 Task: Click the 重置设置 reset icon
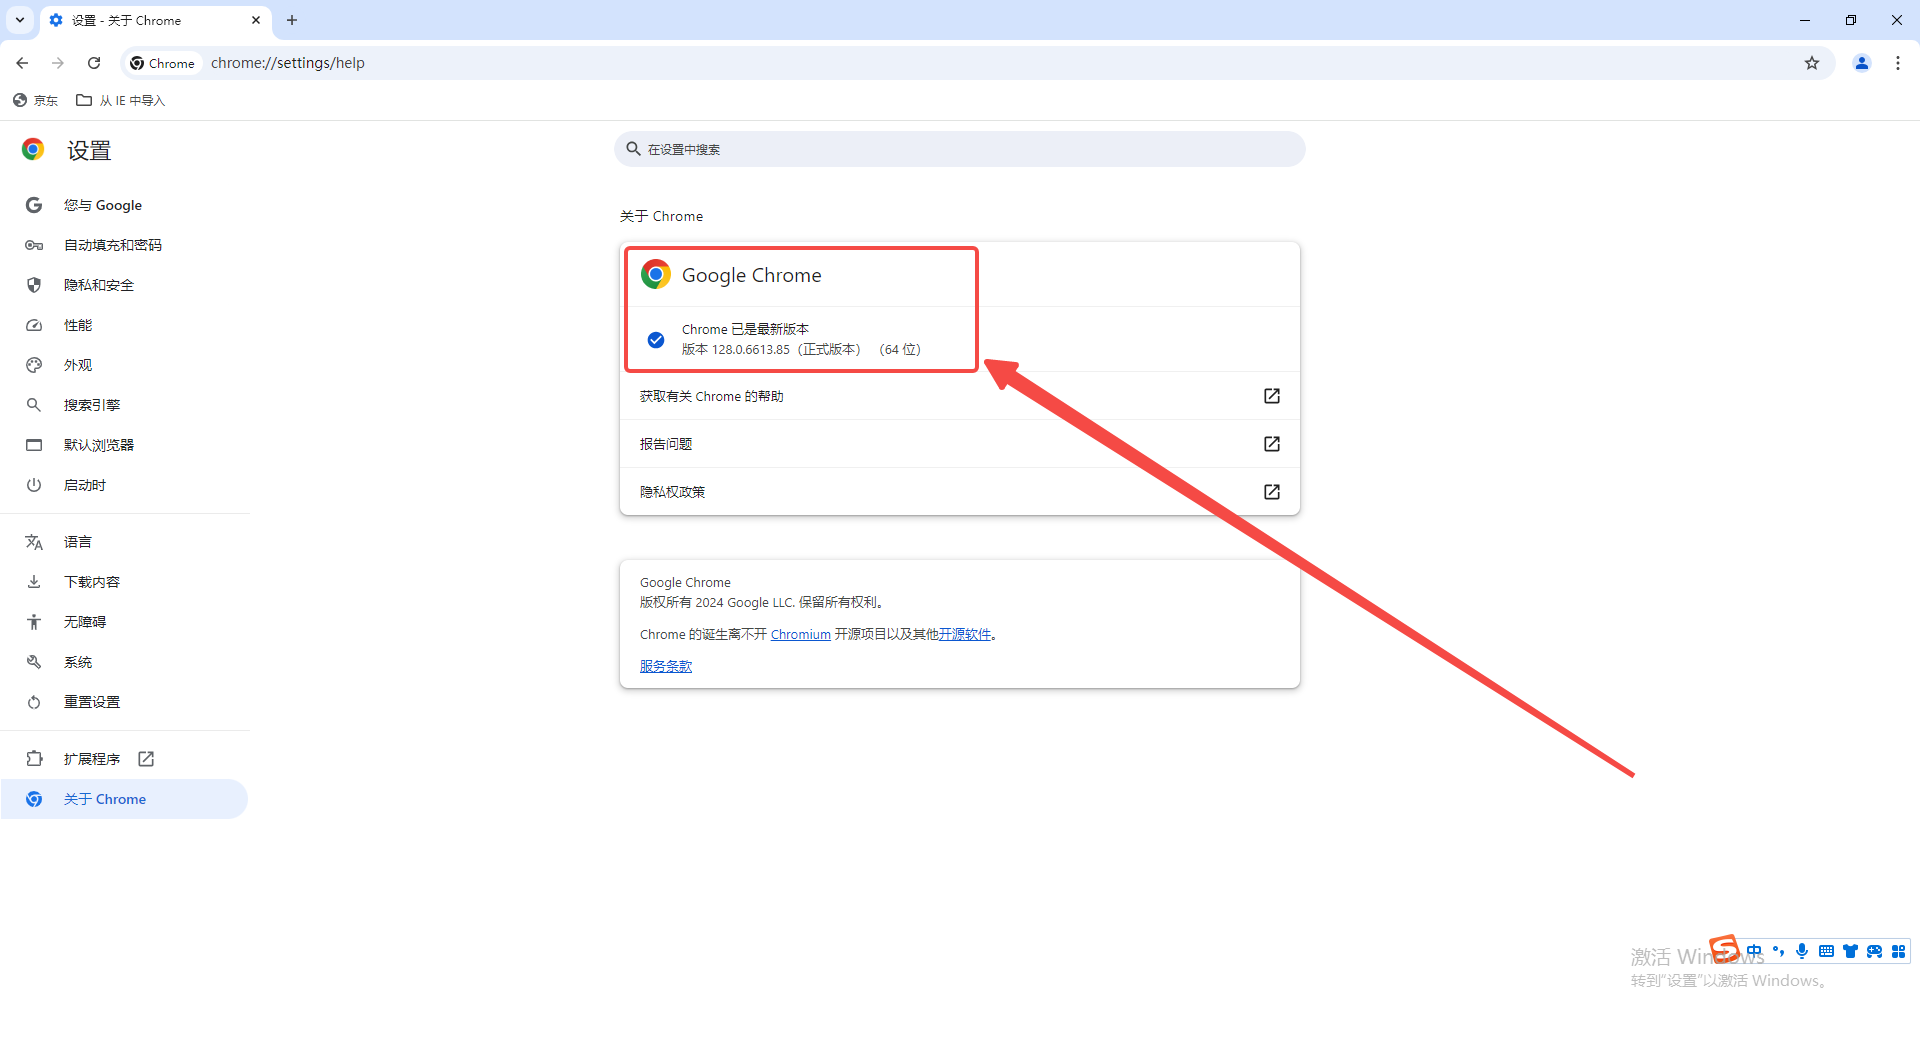pyautogui.click(x=34, y=702)
